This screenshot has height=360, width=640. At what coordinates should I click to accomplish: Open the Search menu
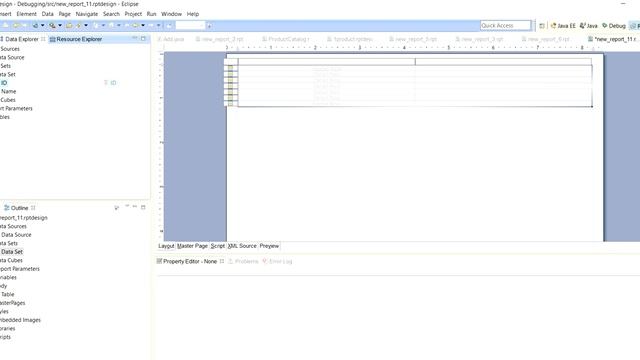[x=111, y=14]
